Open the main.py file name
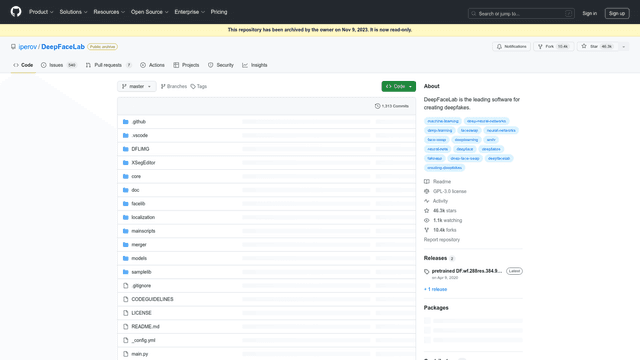This screenshot has width=640, height=360. point(140,354)
